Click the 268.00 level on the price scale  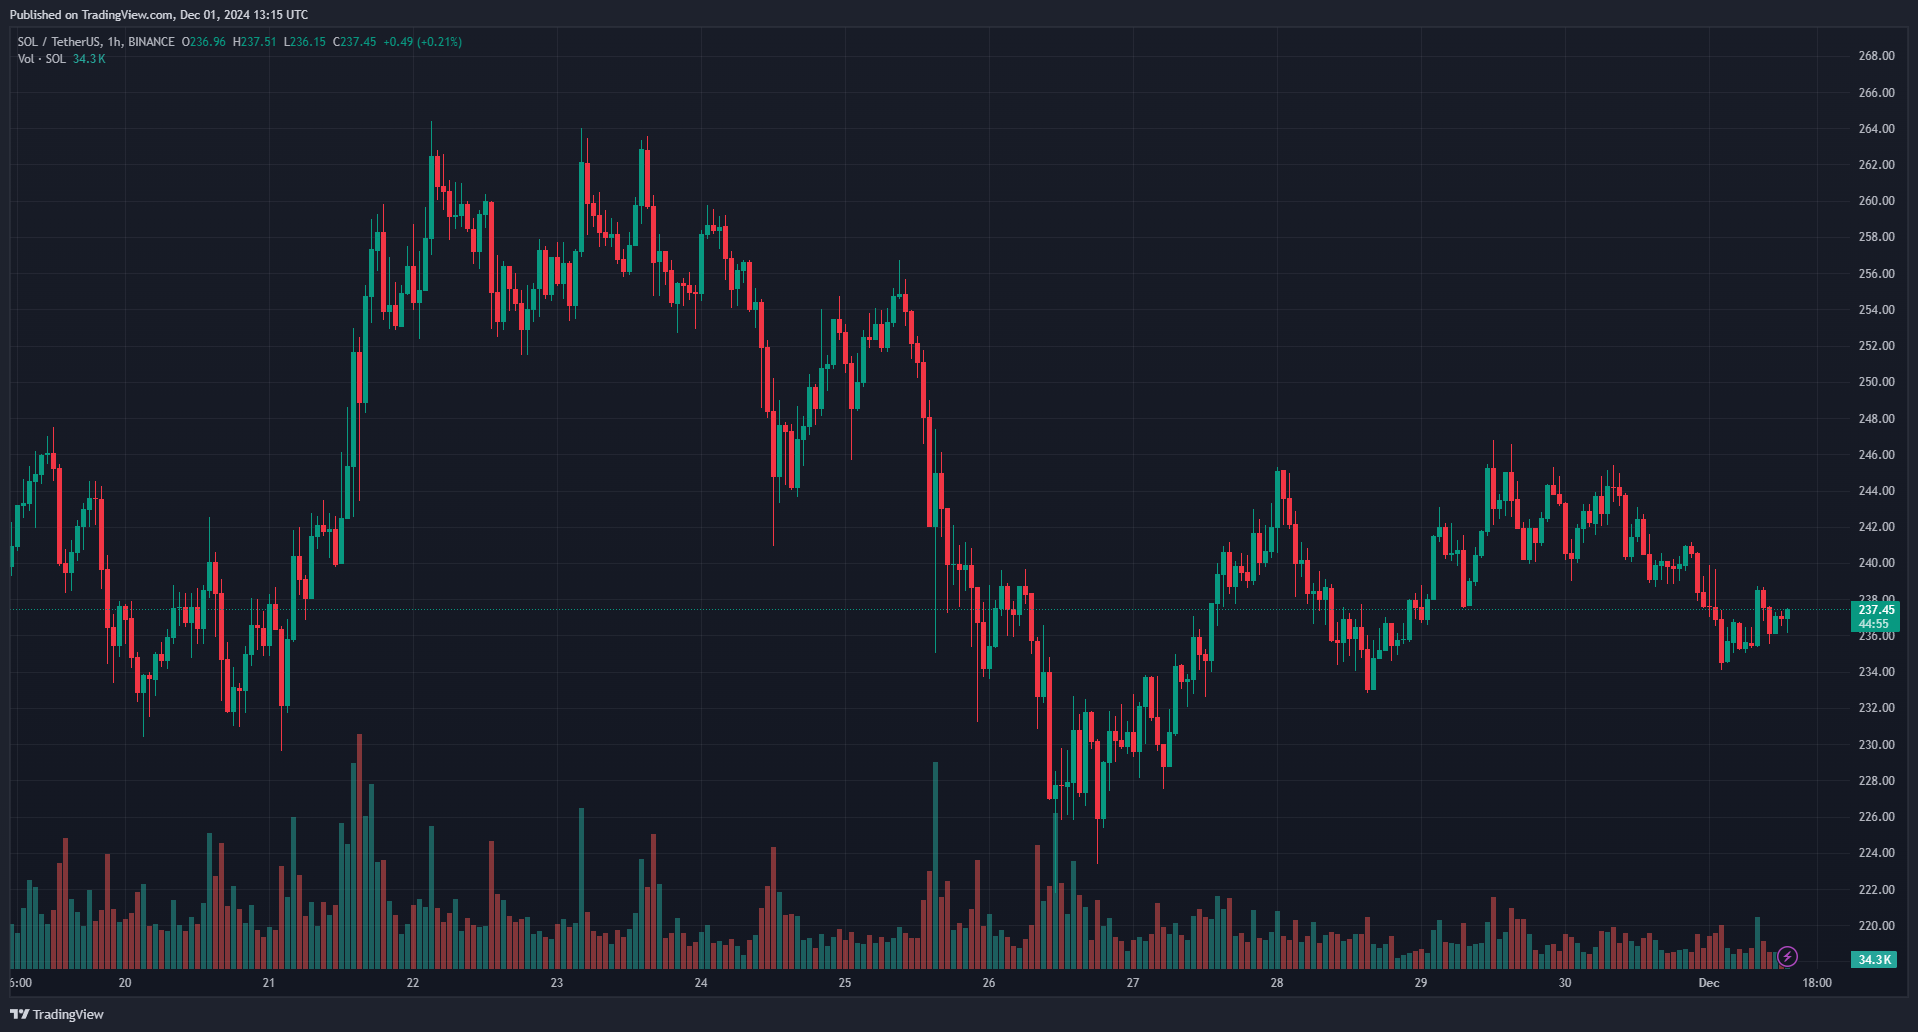point(1876,56)
